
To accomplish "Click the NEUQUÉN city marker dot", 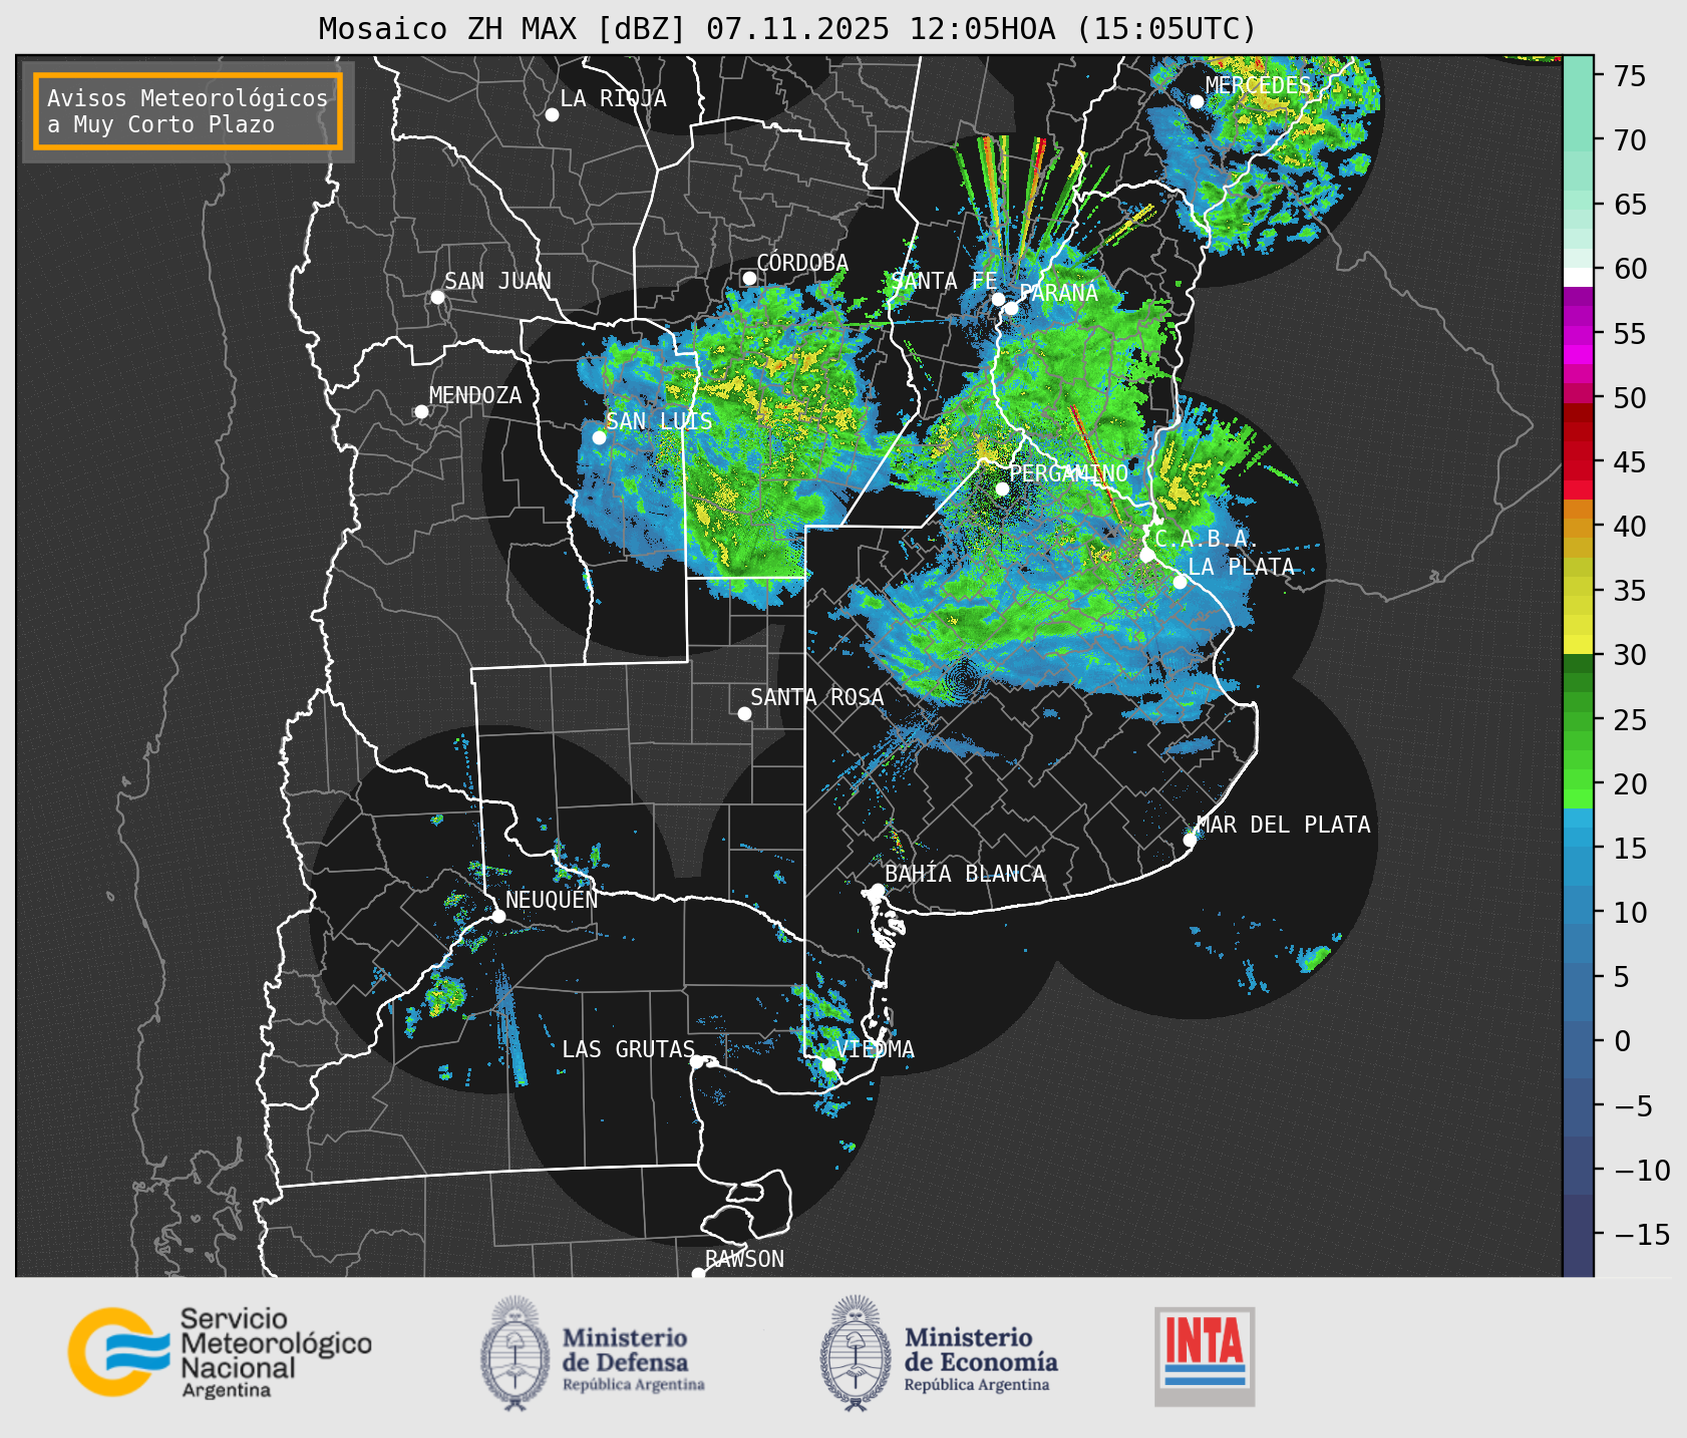I will [498, 916].
